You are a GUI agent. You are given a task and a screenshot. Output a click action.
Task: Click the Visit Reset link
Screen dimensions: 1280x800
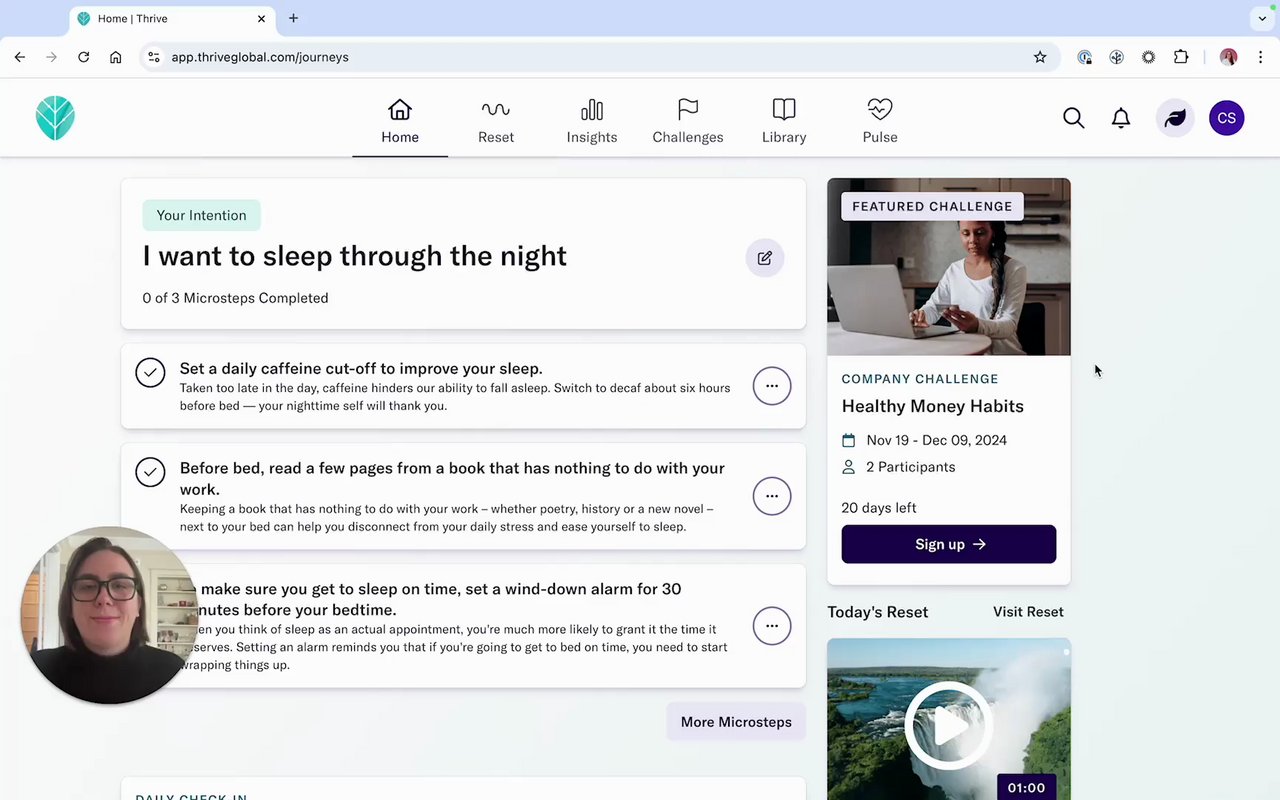(1028, 612)
